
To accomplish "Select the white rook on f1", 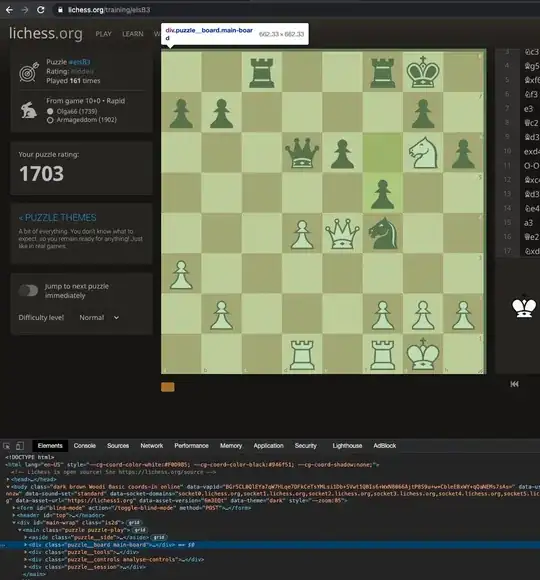I will [382, 355].
